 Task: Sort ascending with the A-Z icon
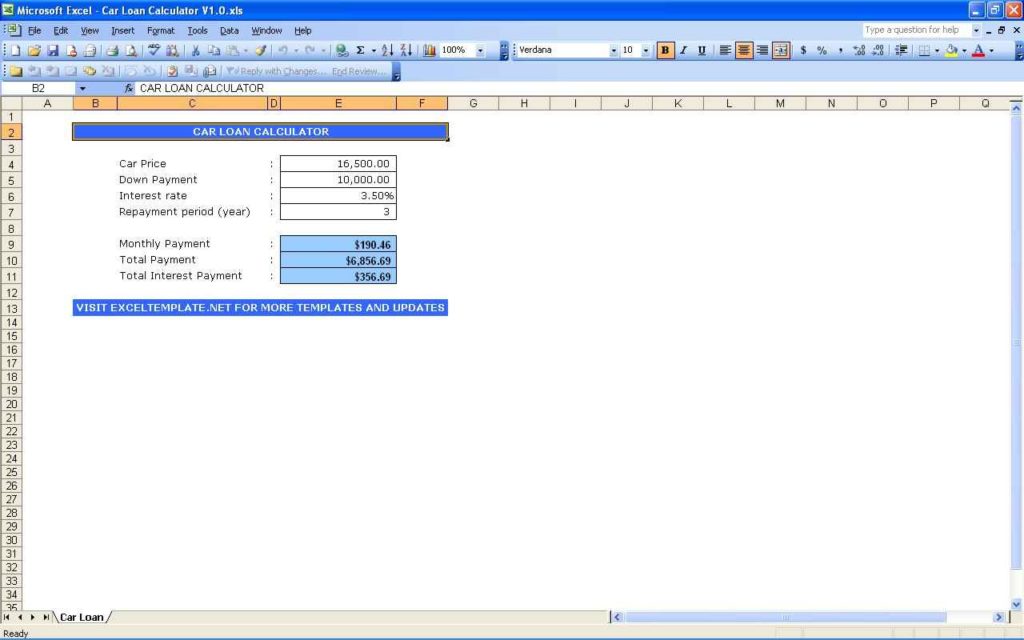pos(387,50)
